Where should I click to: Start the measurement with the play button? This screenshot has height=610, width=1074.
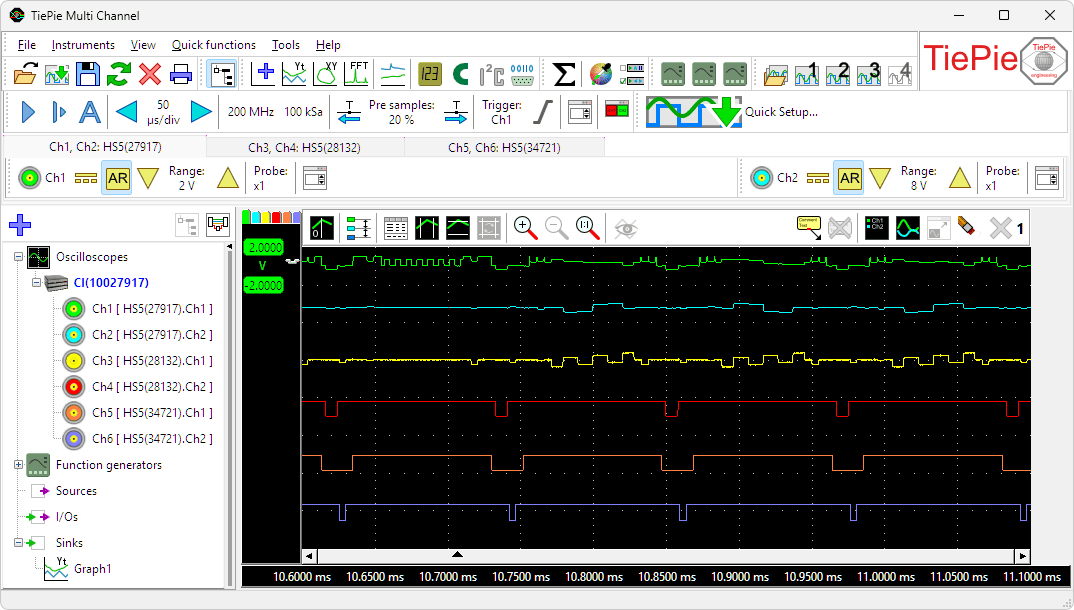[x=27, y=112]
